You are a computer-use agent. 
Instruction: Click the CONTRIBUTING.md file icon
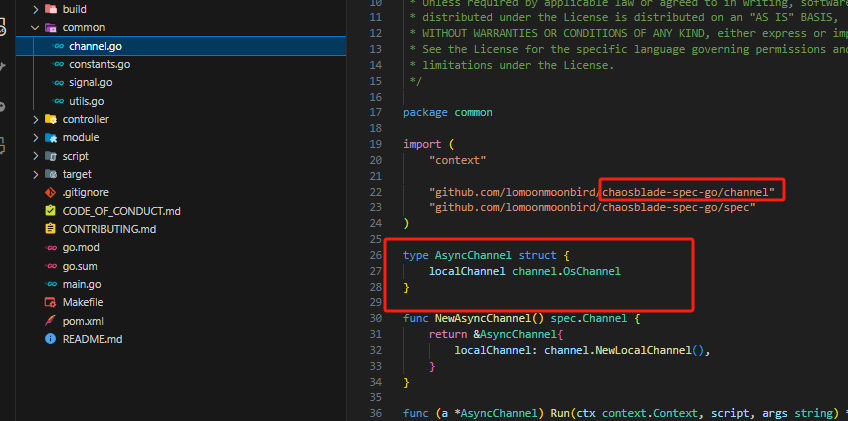point(51,229)
